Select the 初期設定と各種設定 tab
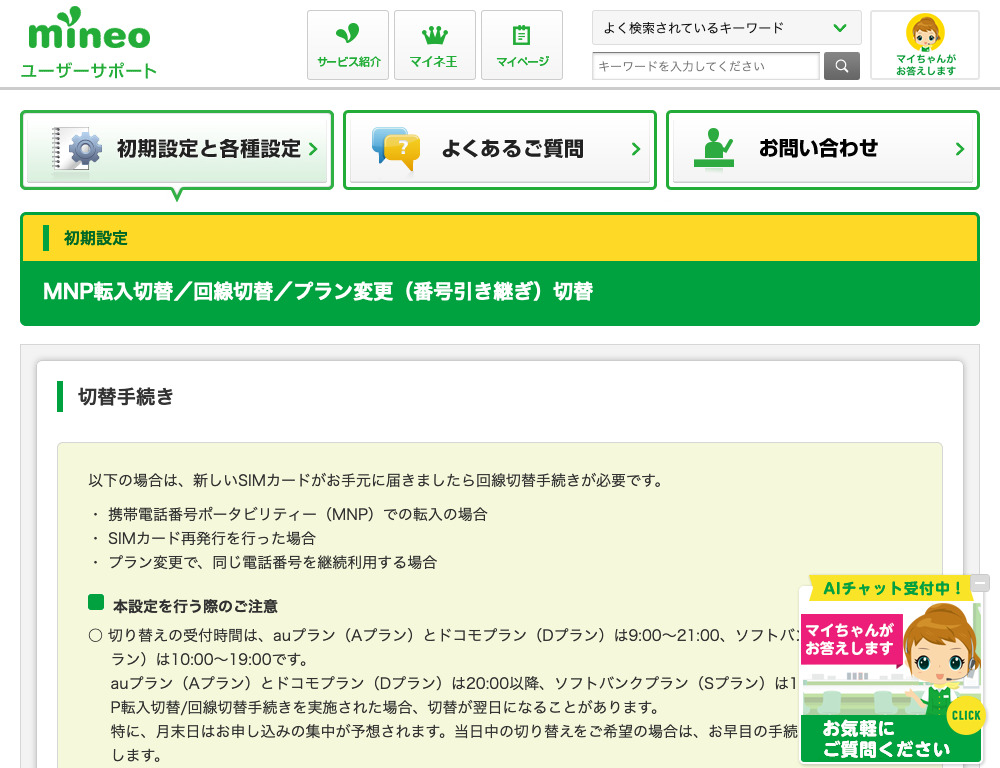 [208, 150]
